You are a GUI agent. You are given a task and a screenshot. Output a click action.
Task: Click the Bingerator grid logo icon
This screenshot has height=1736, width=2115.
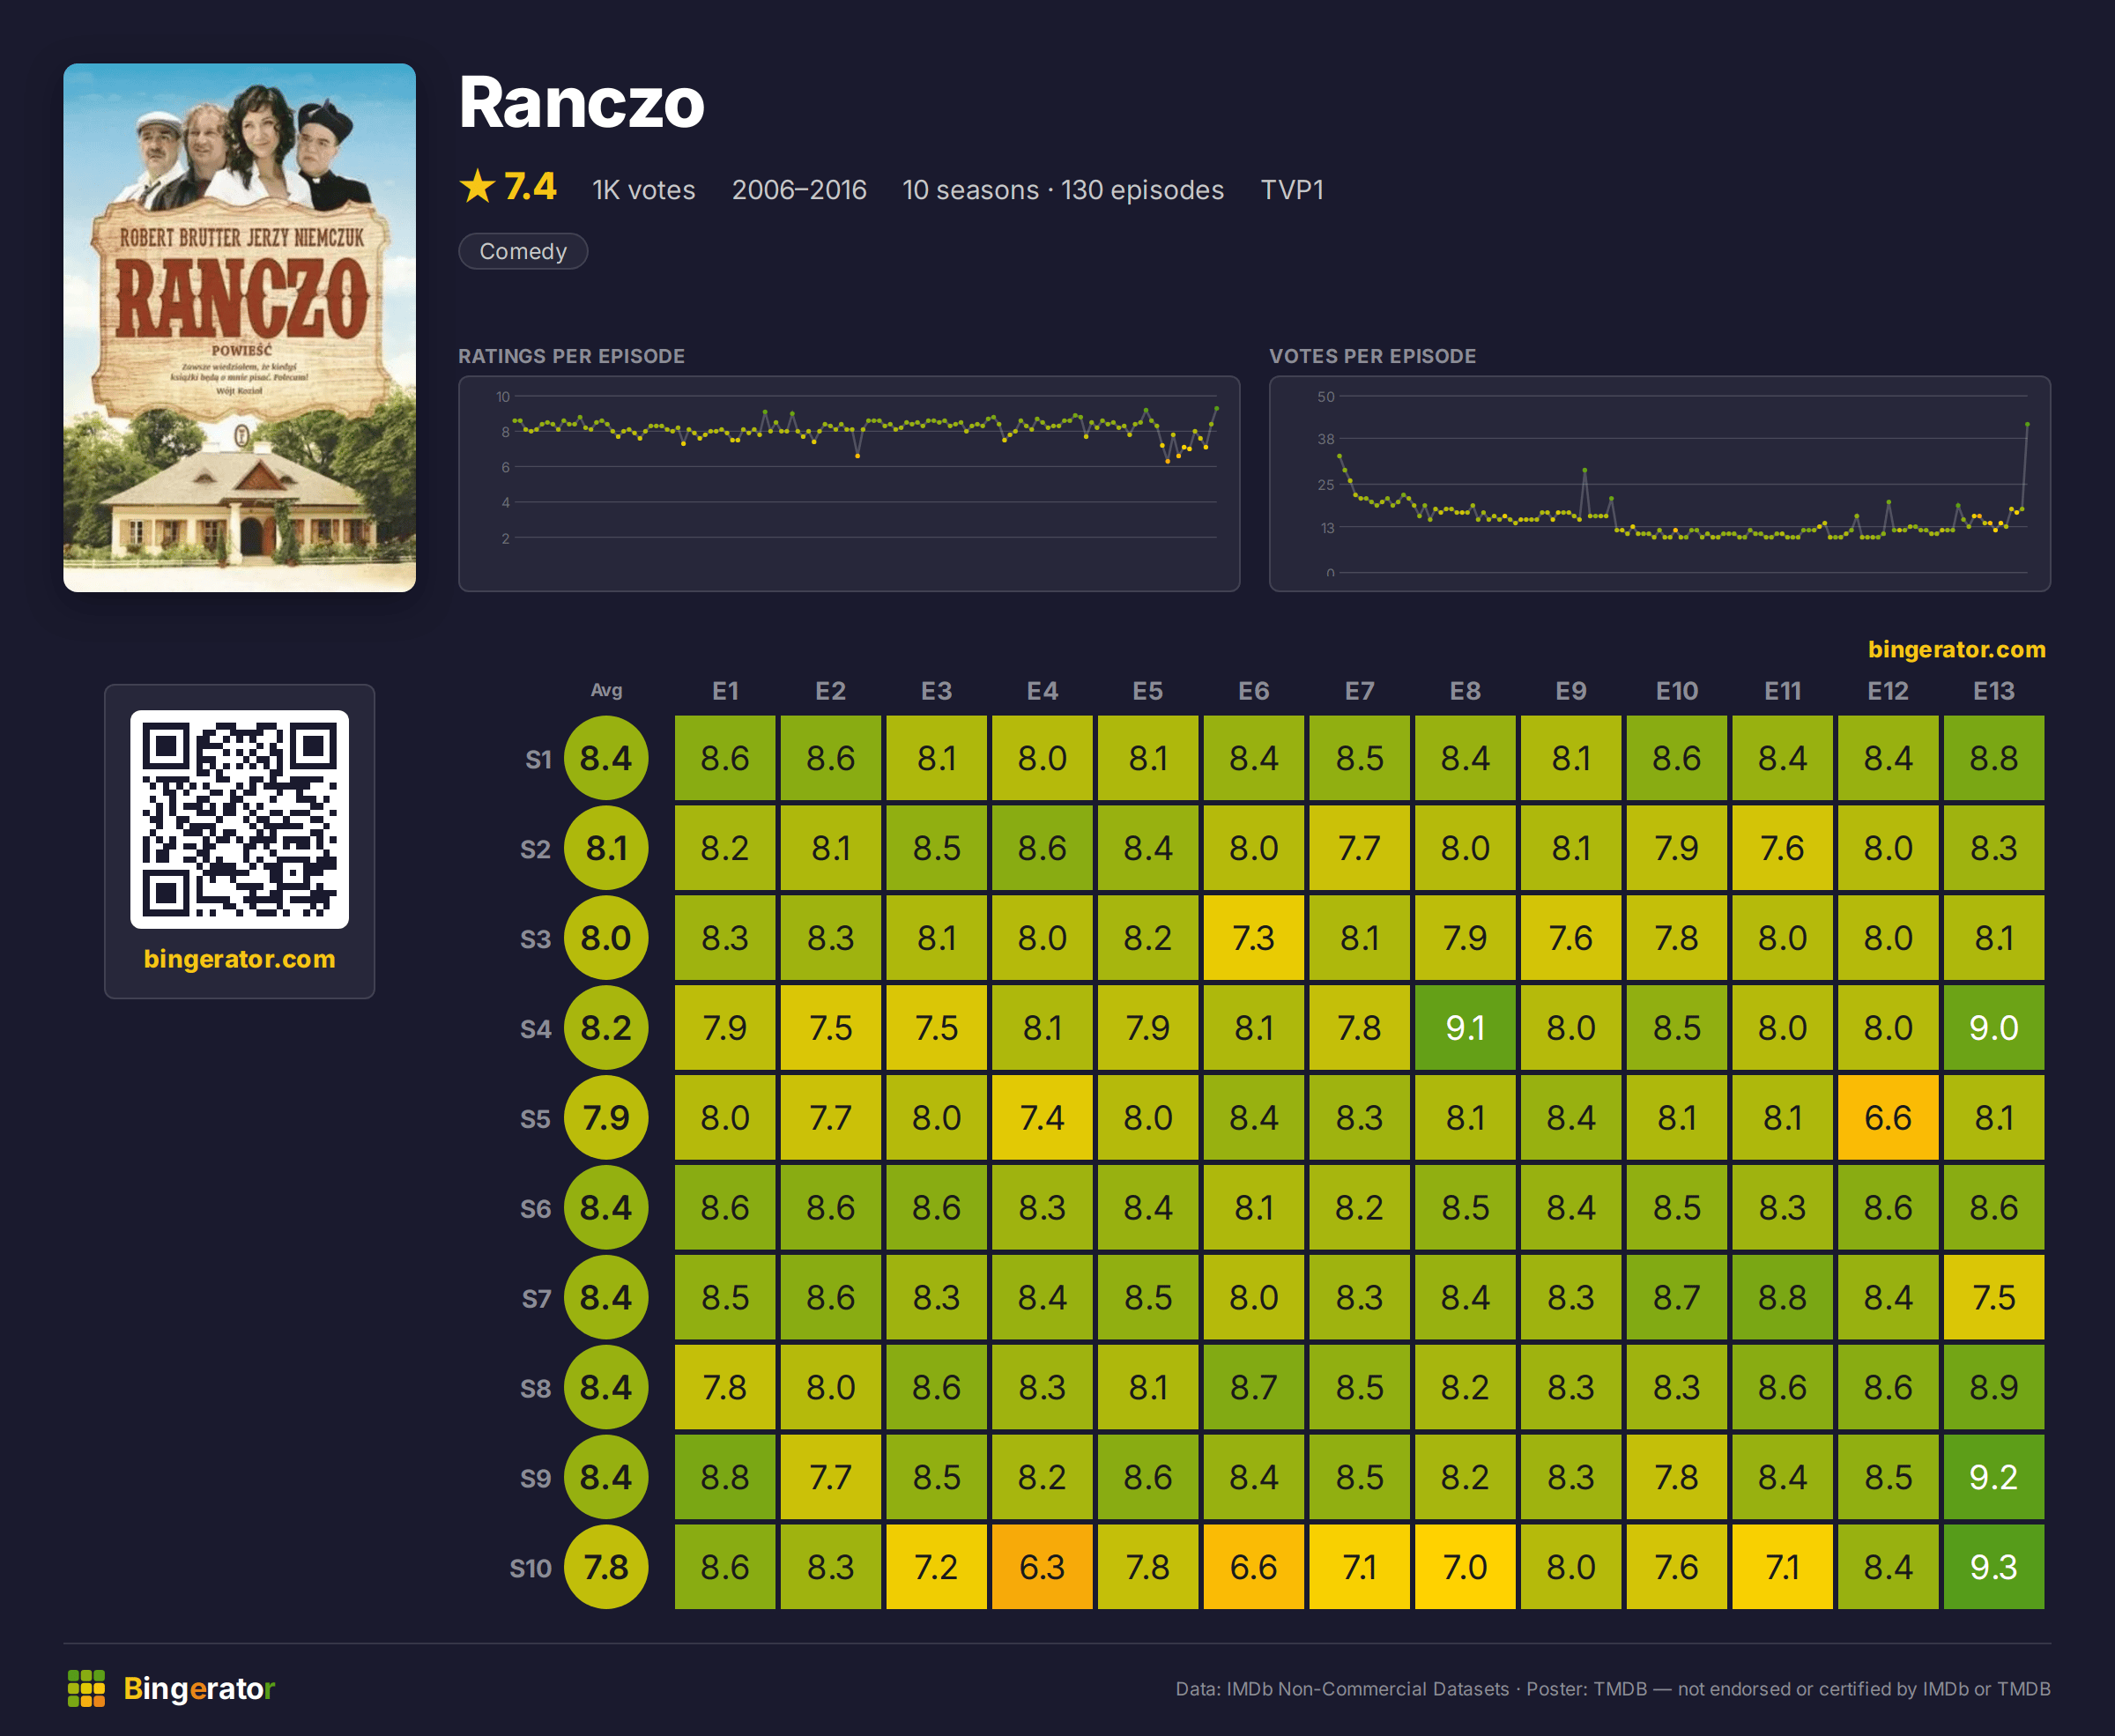click(86, 1688)
